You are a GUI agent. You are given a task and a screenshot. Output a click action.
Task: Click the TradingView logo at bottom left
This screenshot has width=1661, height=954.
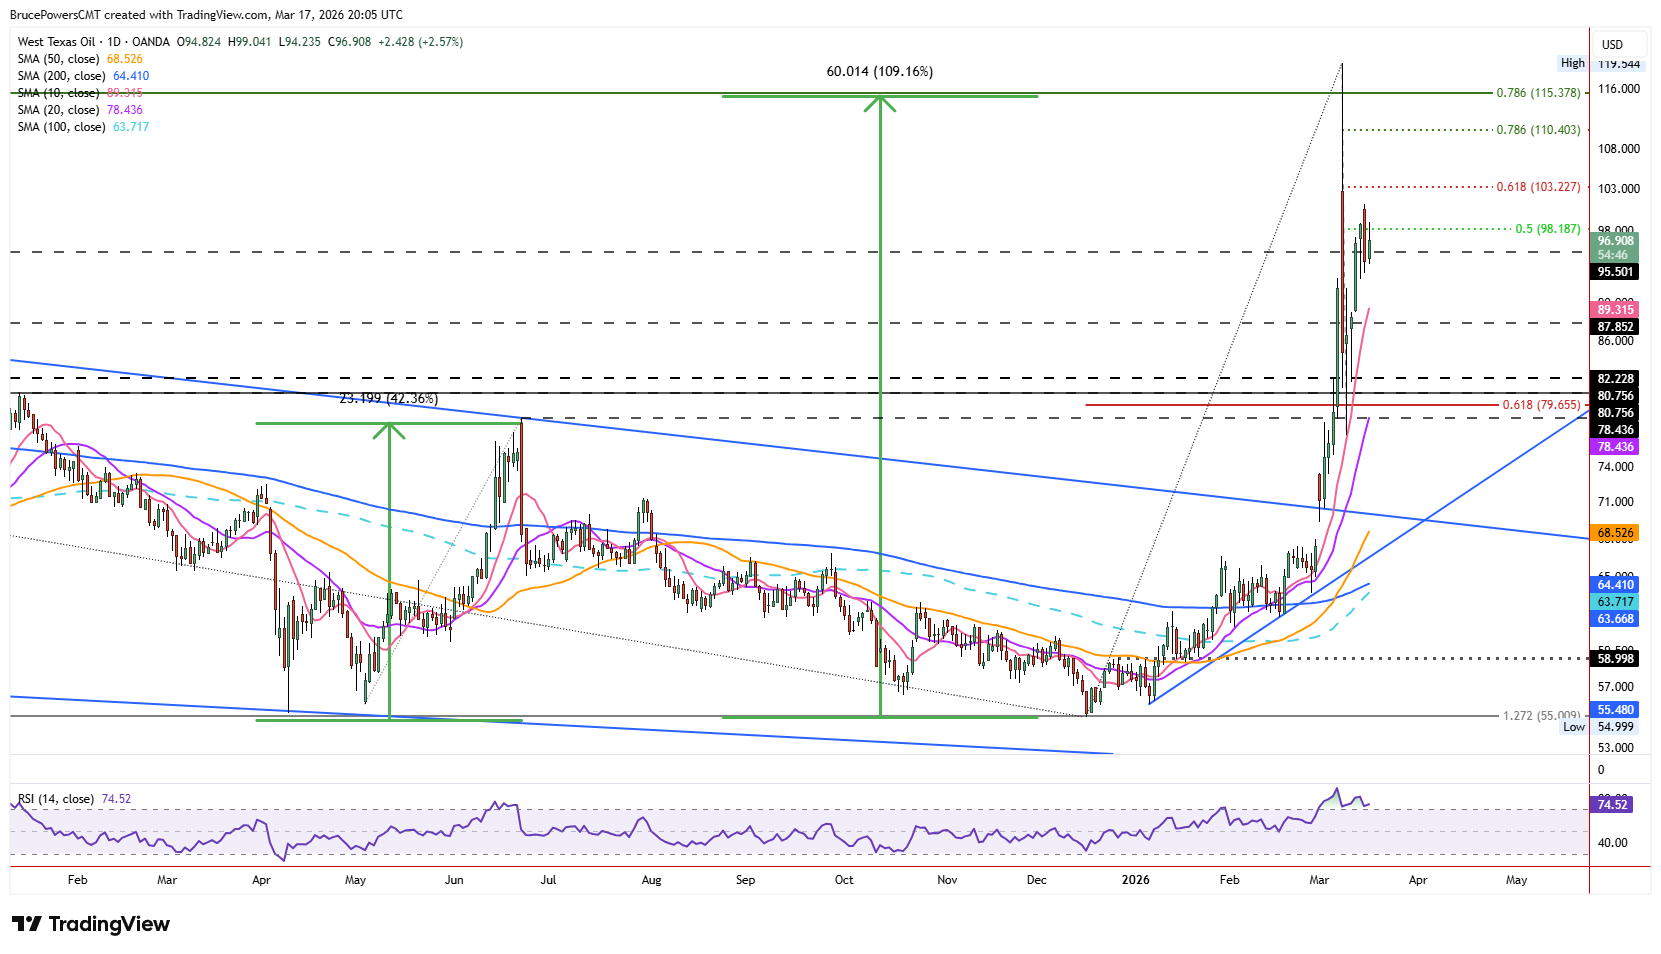91,924
